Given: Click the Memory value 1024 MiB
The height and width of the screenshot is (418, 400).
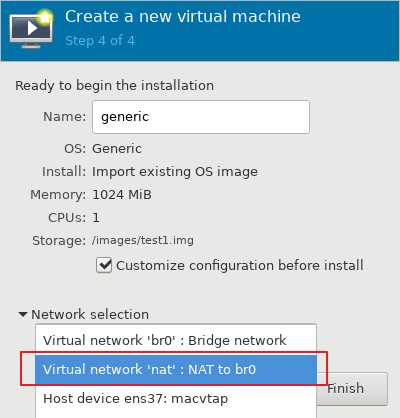Looking at the screenshot, I should click(122, 195).
